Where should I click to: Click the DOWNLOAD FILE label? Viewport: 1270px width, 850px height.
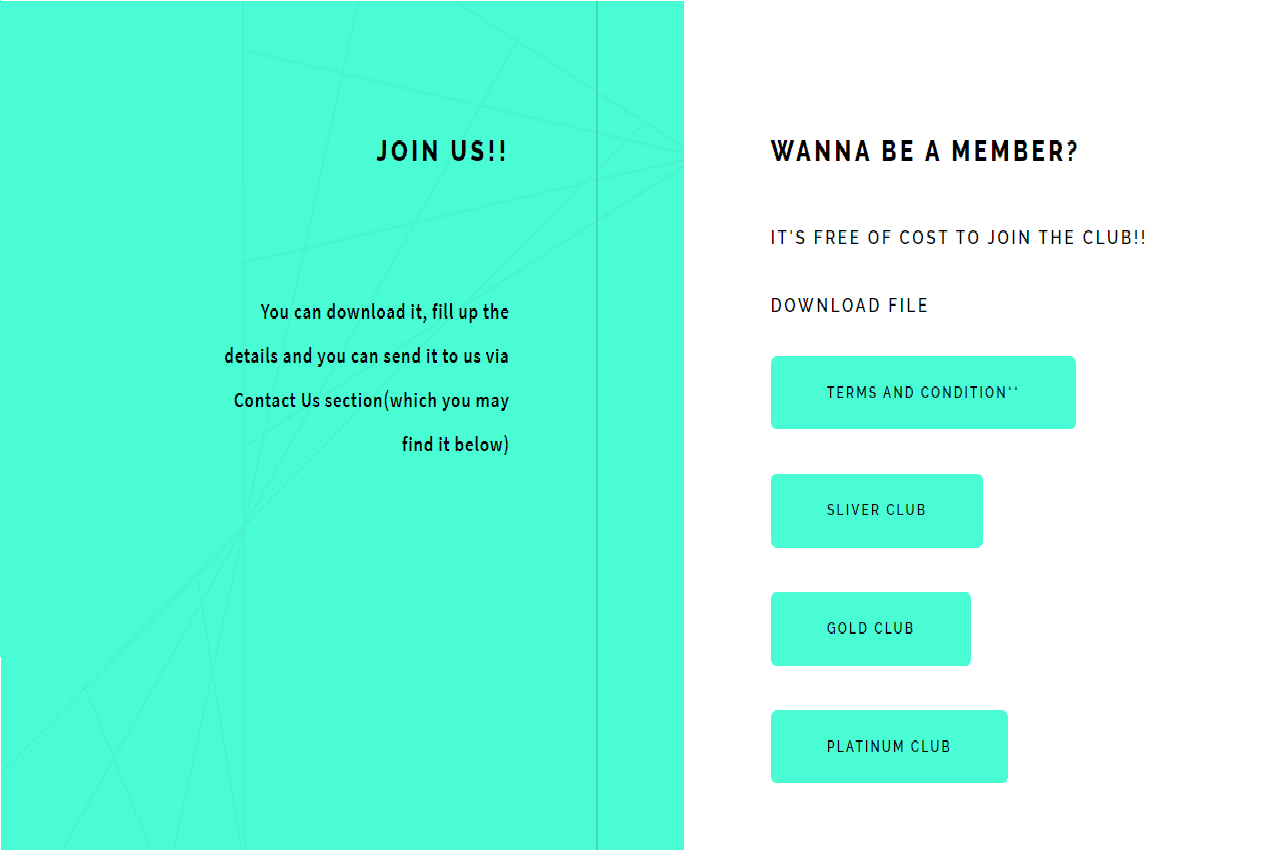pyautogui.click(x=849, y=306)
